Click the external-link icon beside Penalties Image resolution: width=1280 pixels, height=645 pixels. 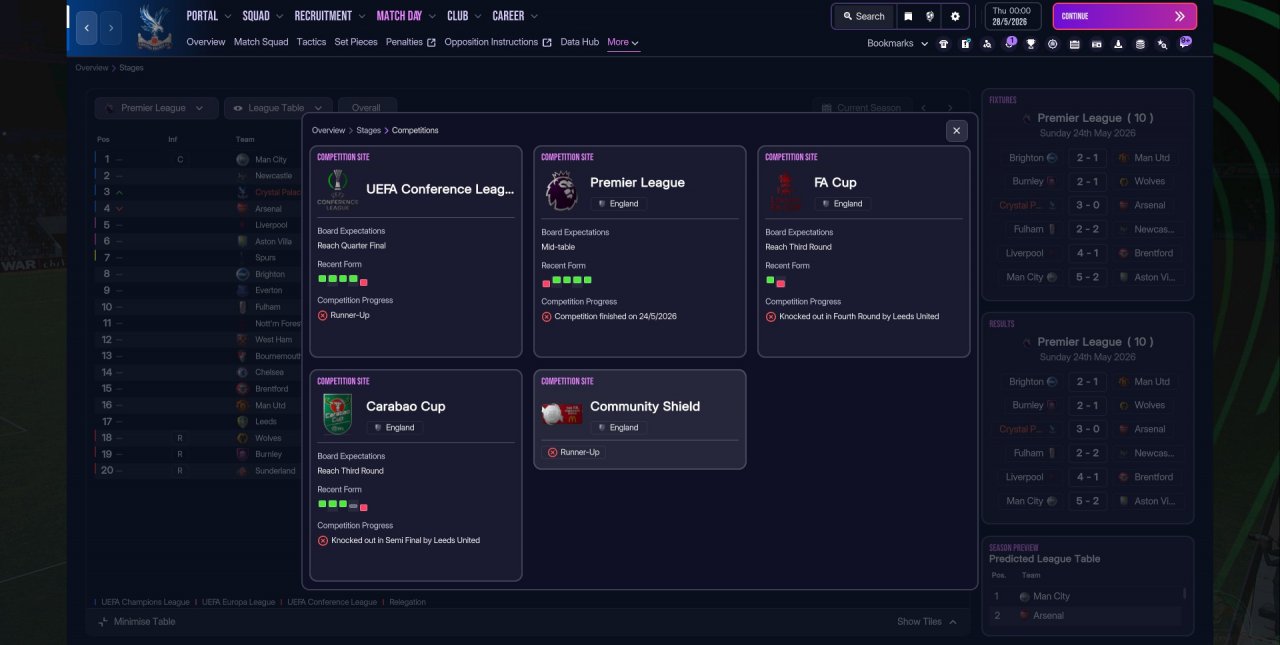pyautogui.click(x=431, y=43)
